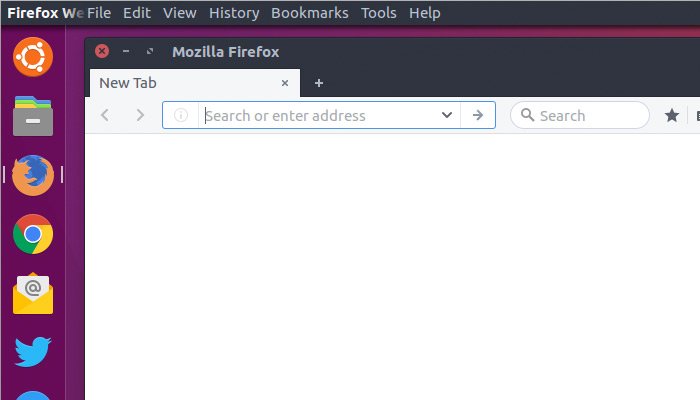Open the Help menu
Viewport: 700px width, 400px height.
(x=425, y=13)
